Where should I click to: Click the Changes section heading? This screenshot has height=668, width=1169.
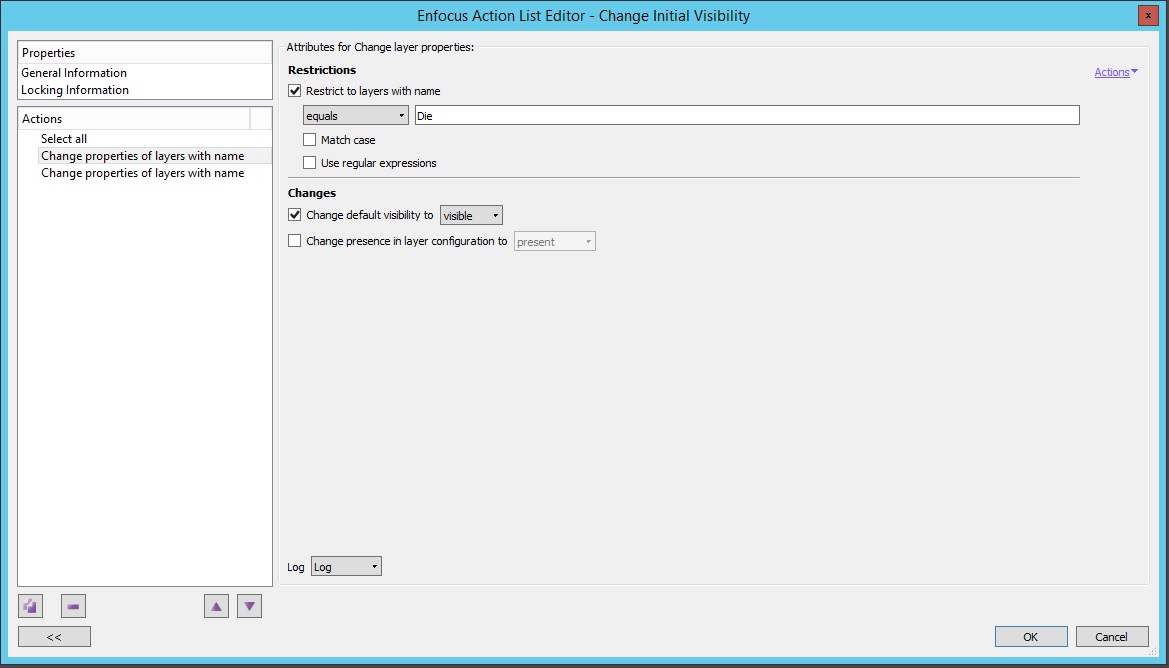[x=312, y=193]
